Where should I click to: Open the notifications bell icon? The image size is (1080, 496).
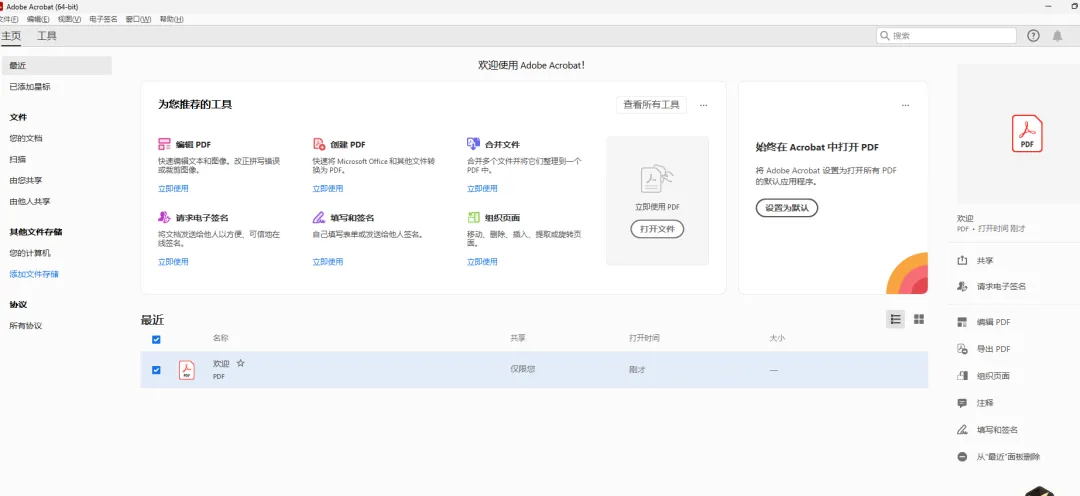tap(1057, 36)
